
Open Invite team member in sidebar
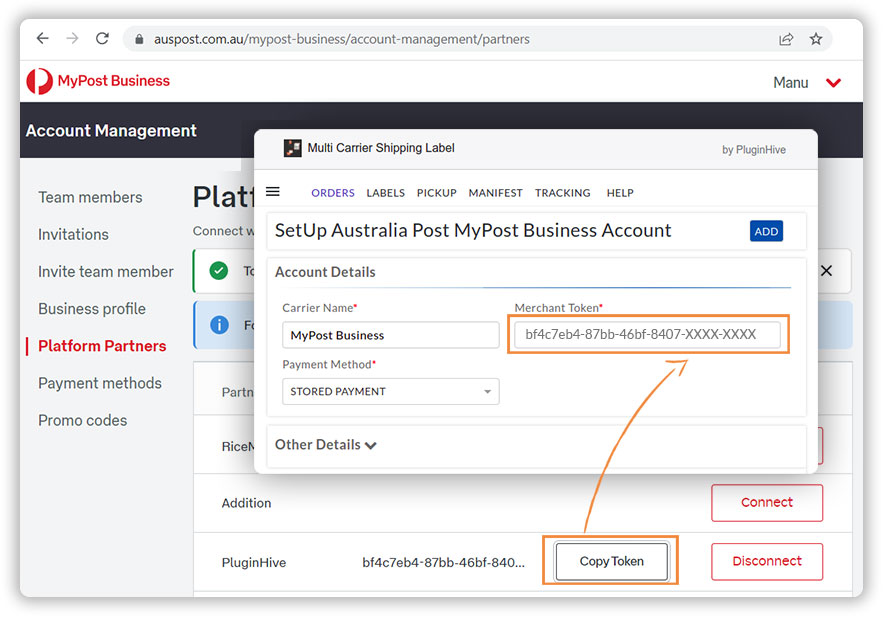coord(106,272)
